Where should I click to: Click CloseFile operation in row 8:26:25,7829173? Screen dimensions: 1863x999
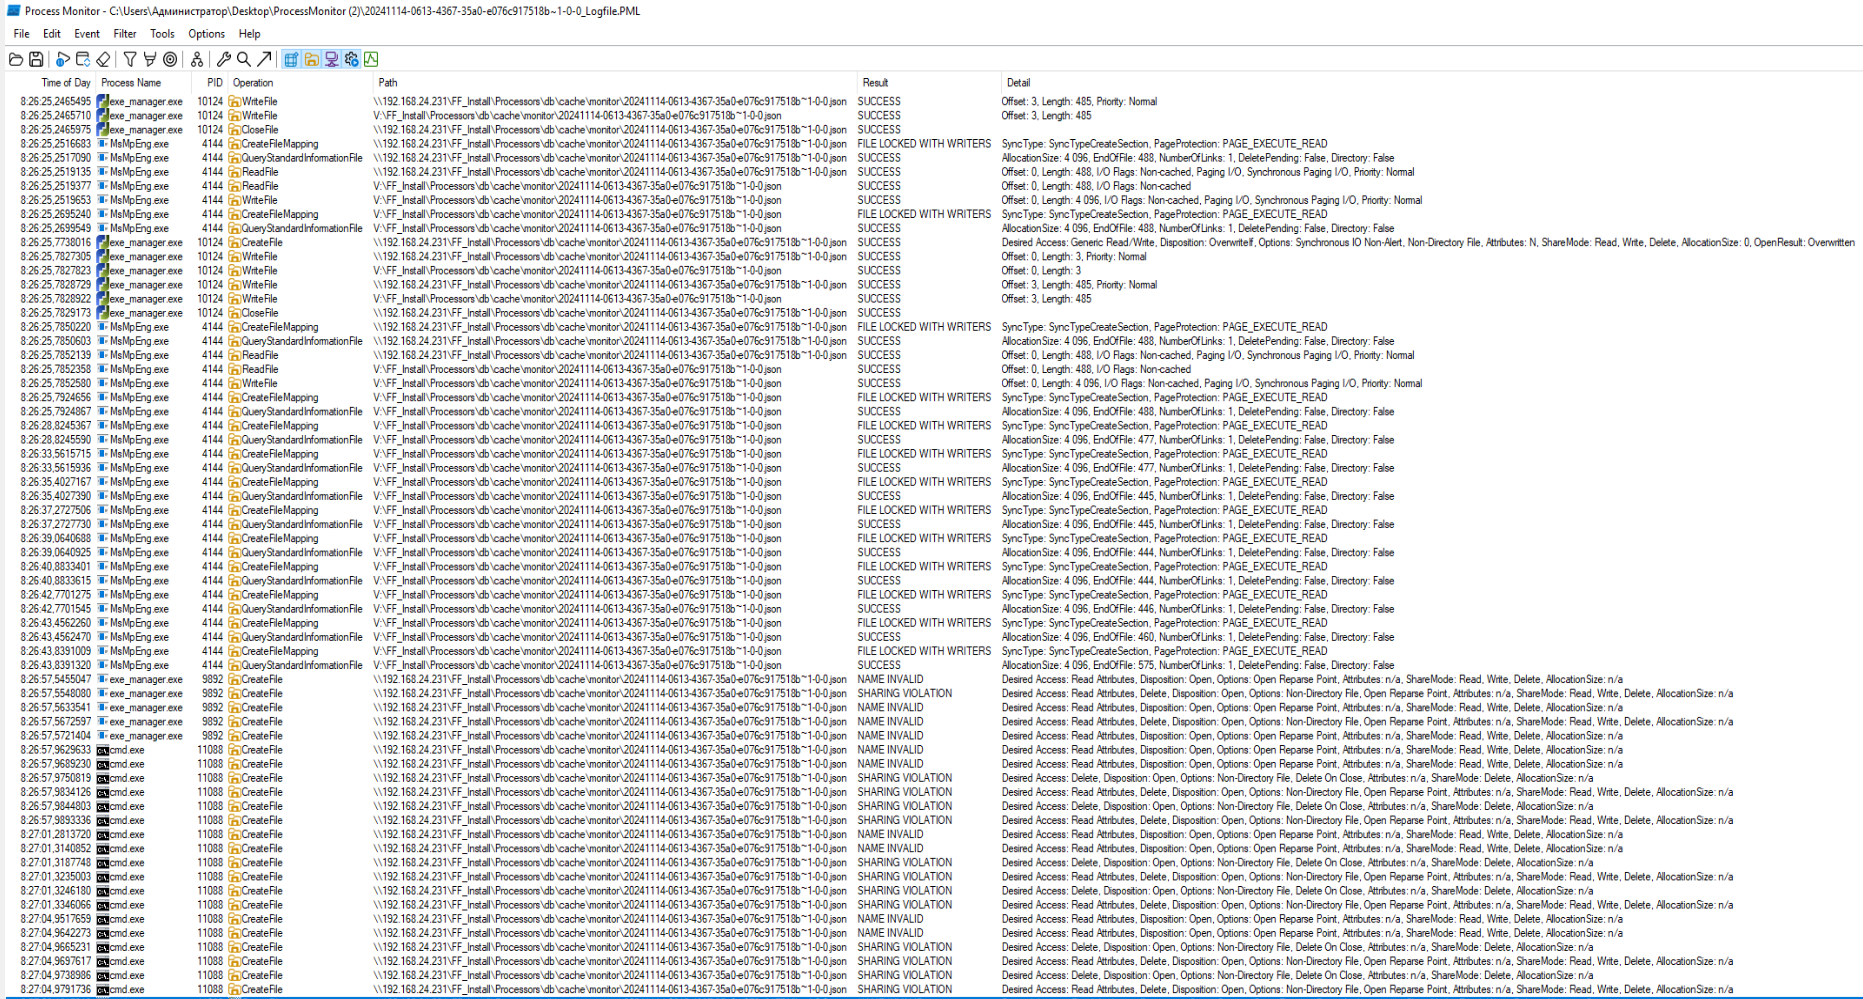point(260,313)
